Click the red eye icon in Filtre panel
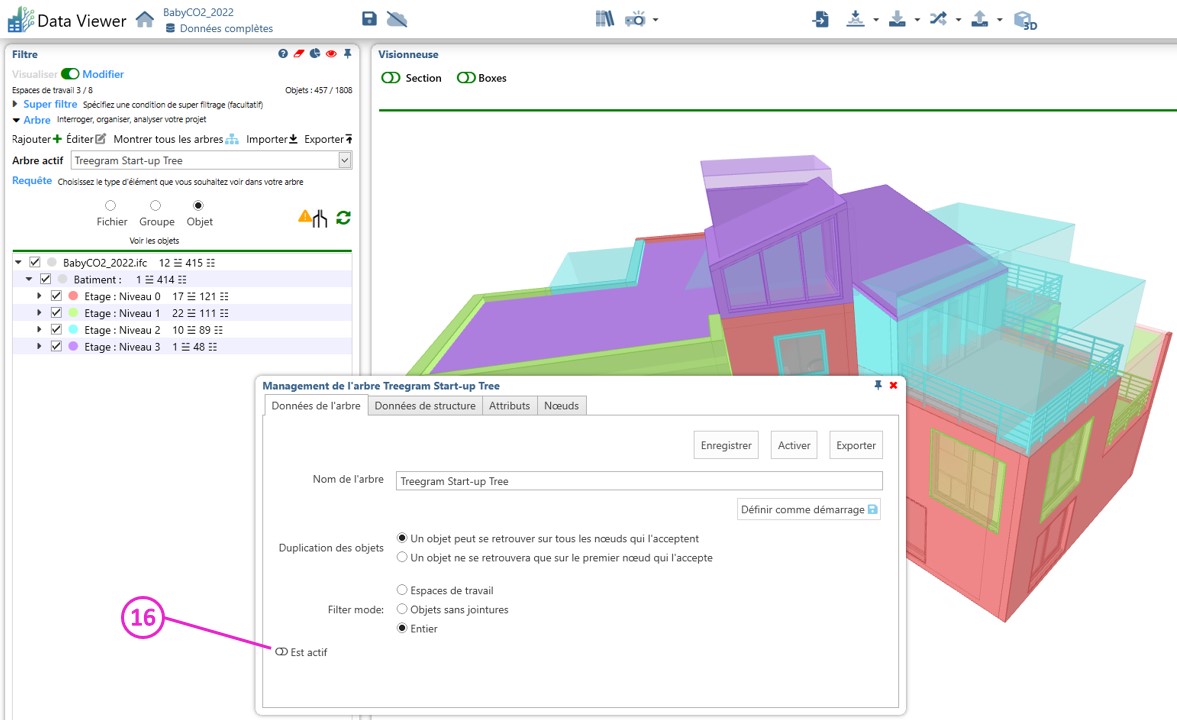Viewport: 1177px width, 720px height. (x=331, y=54)
